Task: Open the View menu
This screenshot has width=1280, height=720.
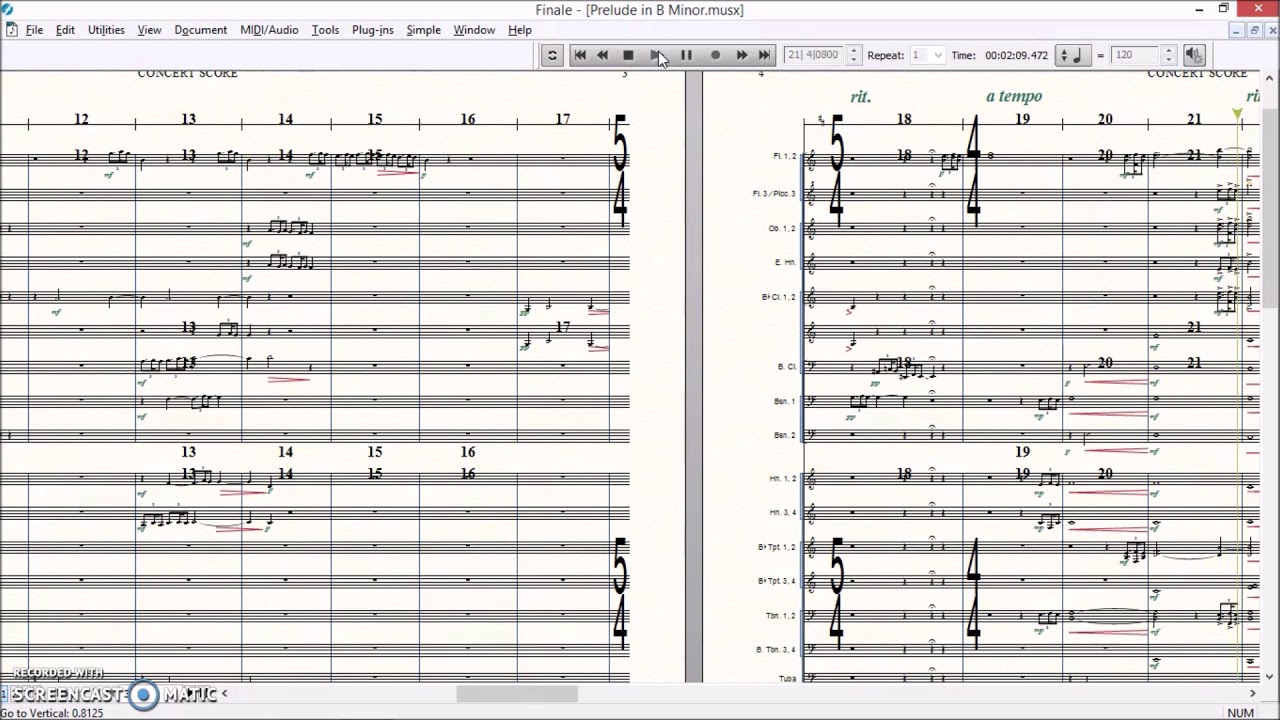Action: click(x=149, y=30)
